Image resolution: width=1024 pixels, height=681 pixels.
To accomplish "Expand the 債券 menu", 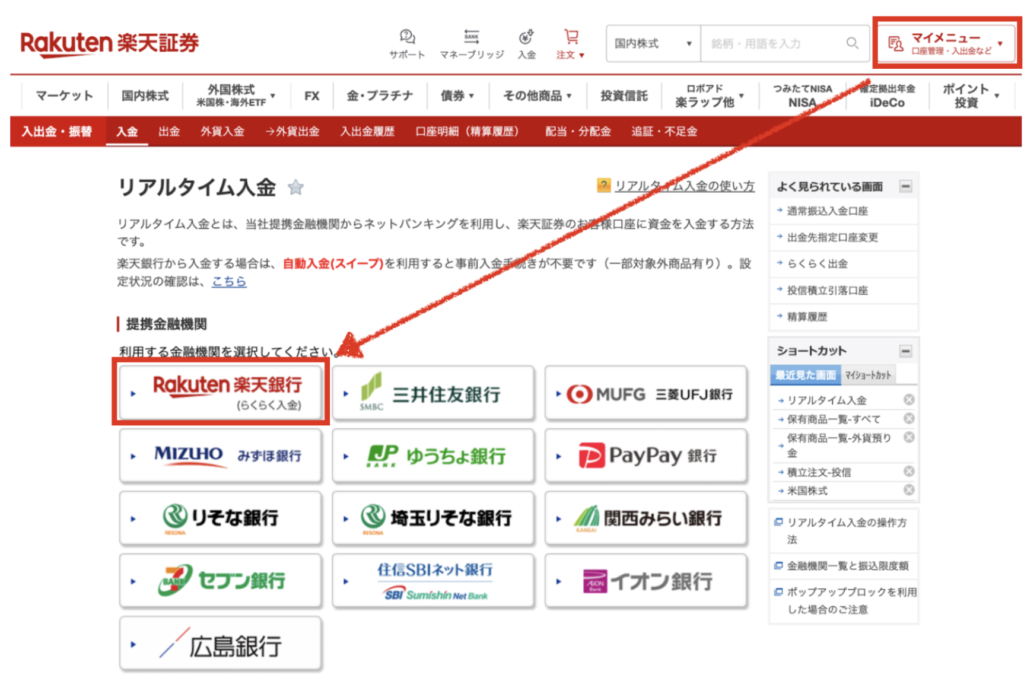I will pyautogui.click(x=457, y=95).
